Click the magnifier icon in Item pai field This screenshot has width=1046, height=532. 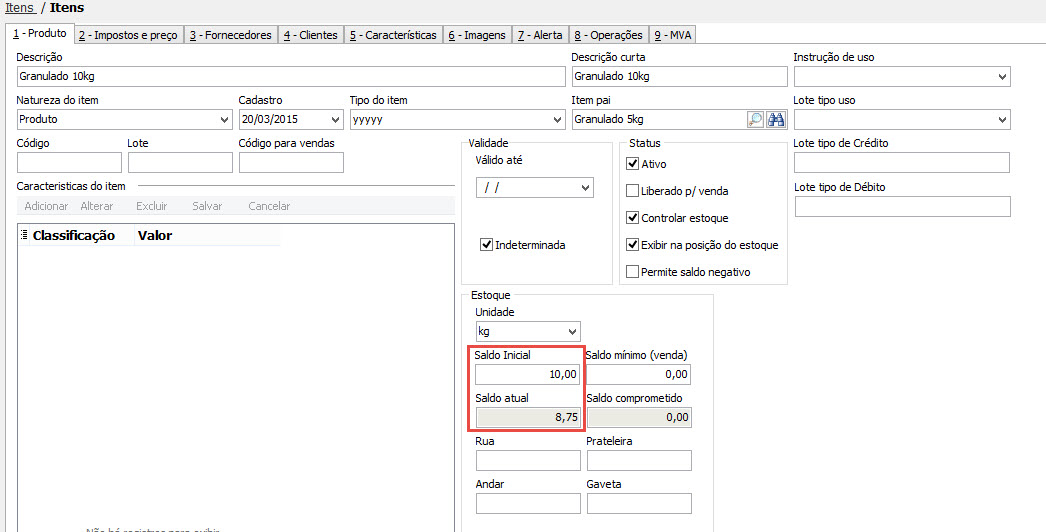point(755,119)
